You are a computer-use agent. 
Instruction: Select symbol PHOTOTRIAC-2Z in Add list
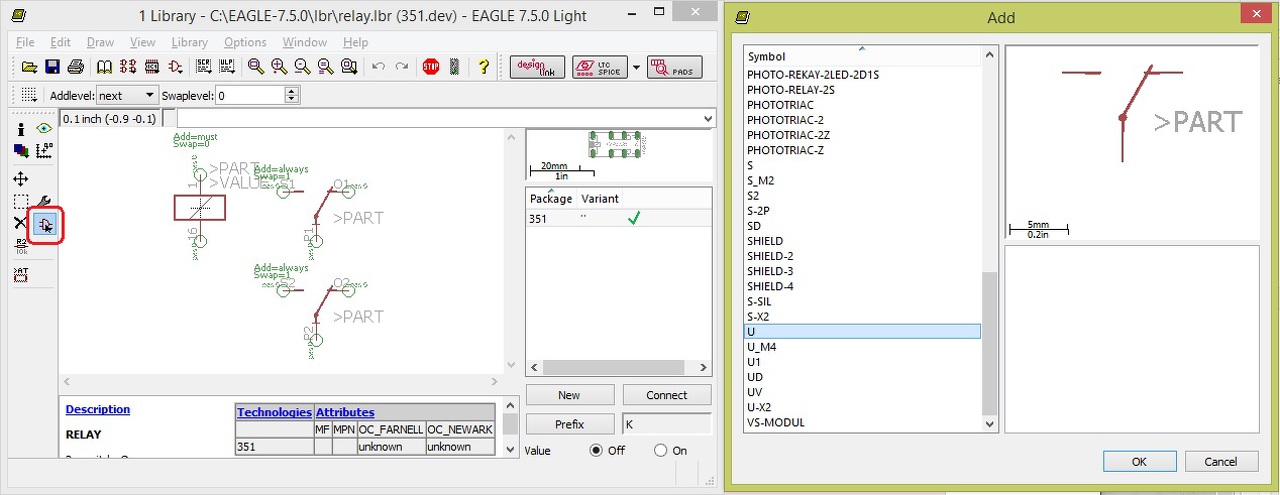(x=862, y=135)
